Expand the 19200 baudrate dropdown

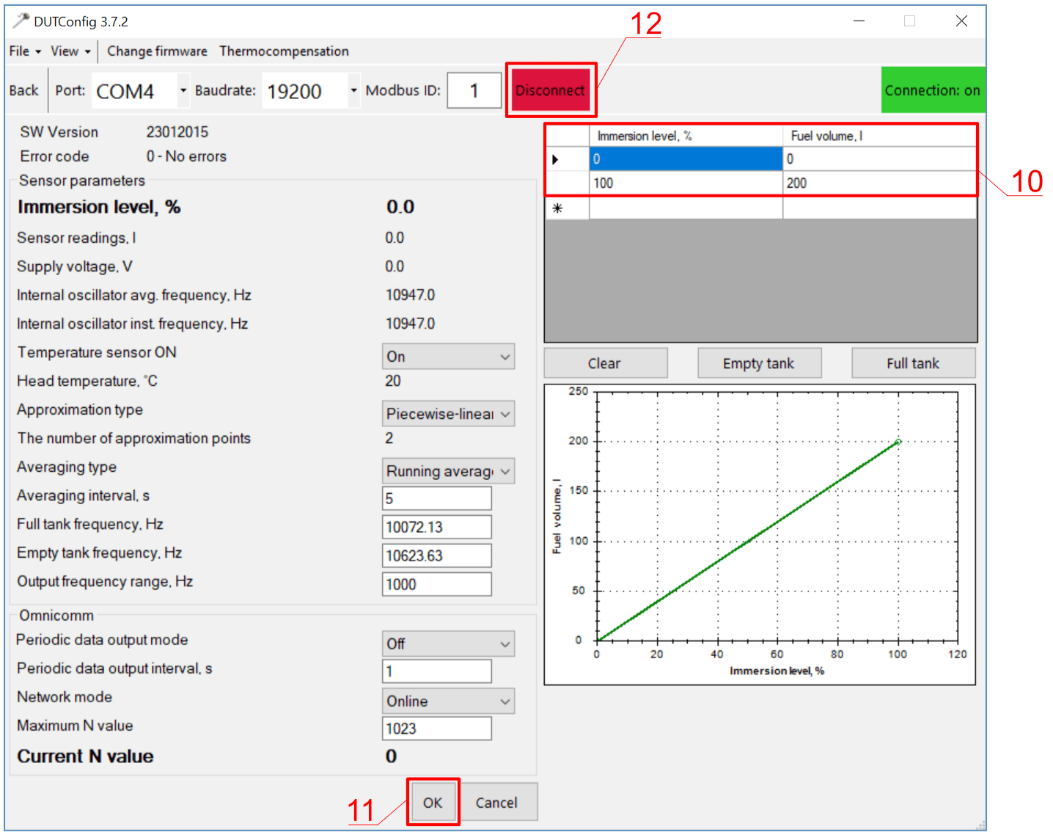click(x=353, y=91)
